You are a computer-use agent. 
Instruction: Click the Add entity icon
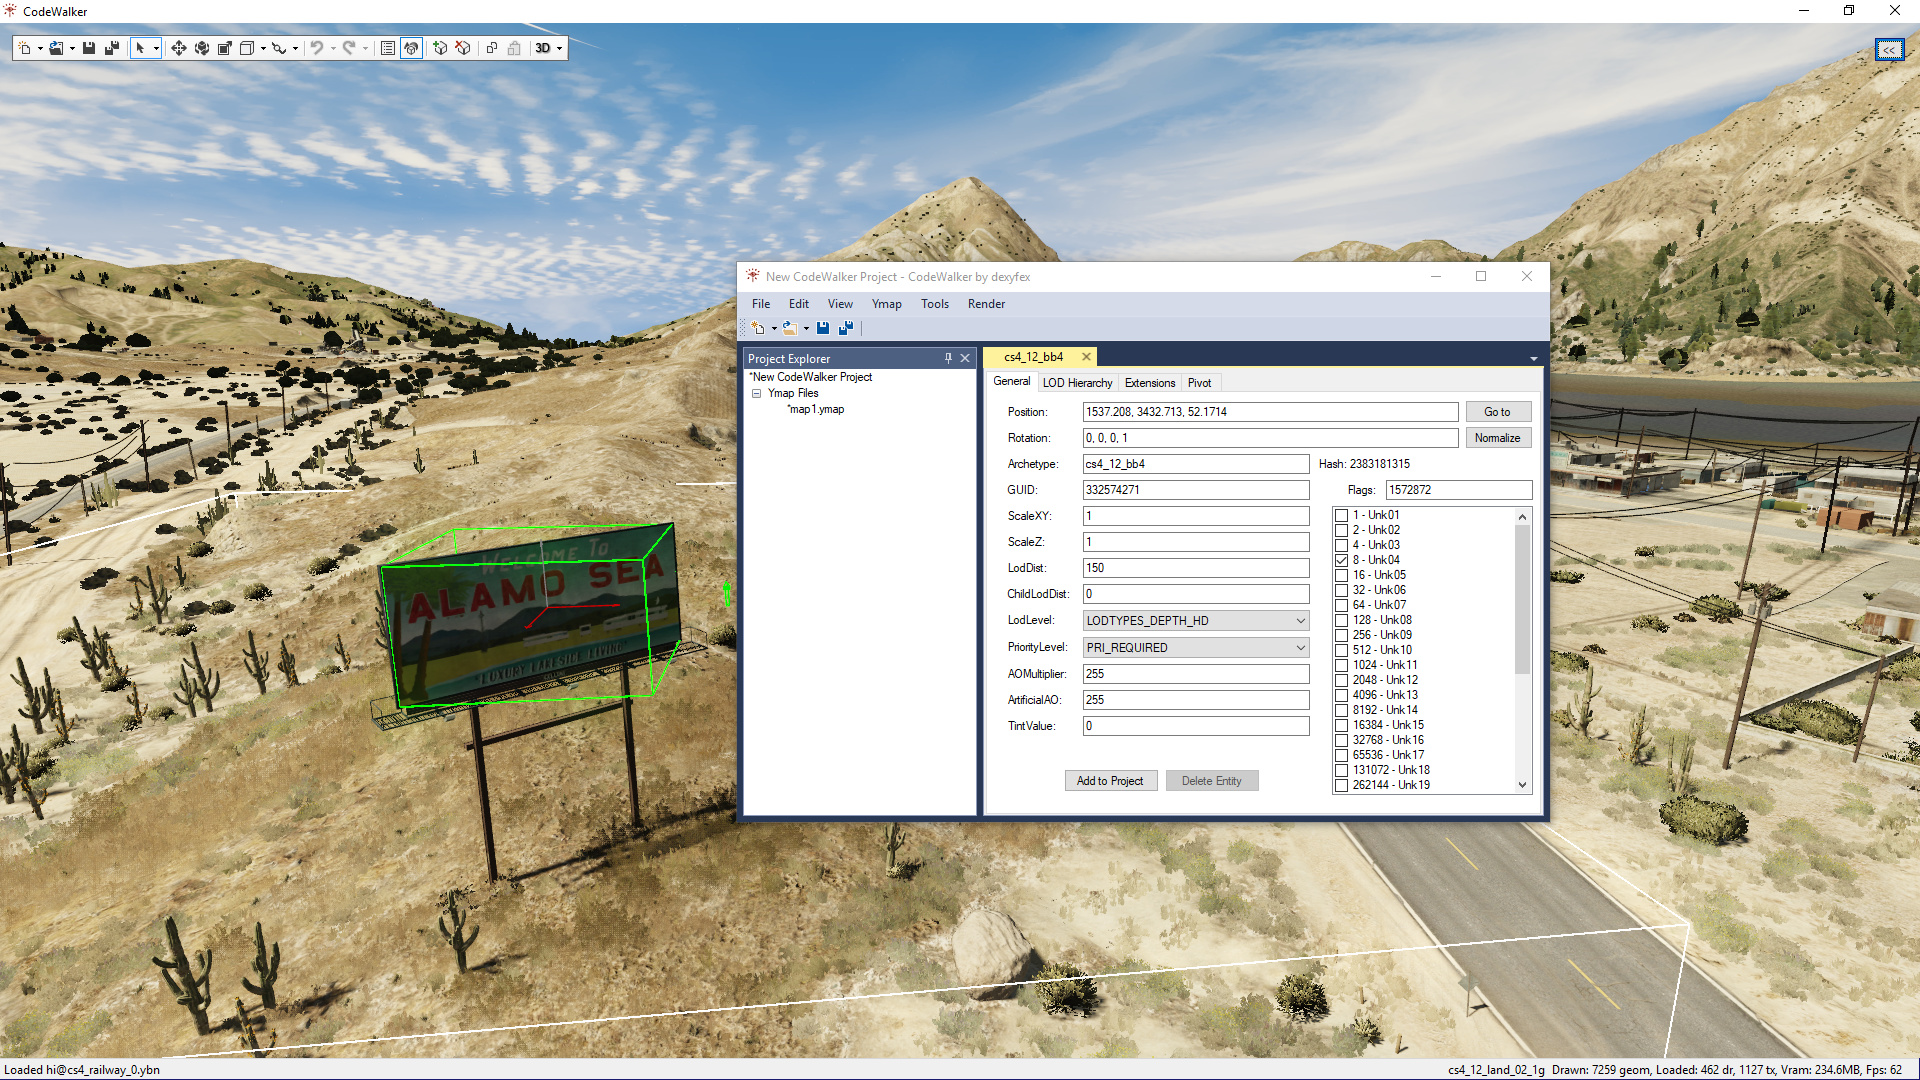pyautogui.click(x=440, y=48)
